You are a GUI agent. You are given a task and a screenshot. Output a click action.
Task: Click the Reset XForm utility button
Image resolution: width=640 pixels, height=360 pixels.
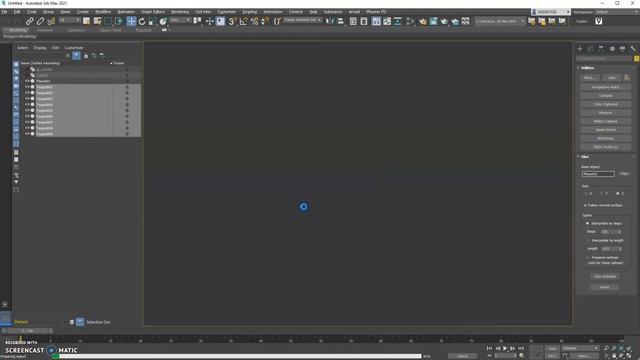[606, 130]
